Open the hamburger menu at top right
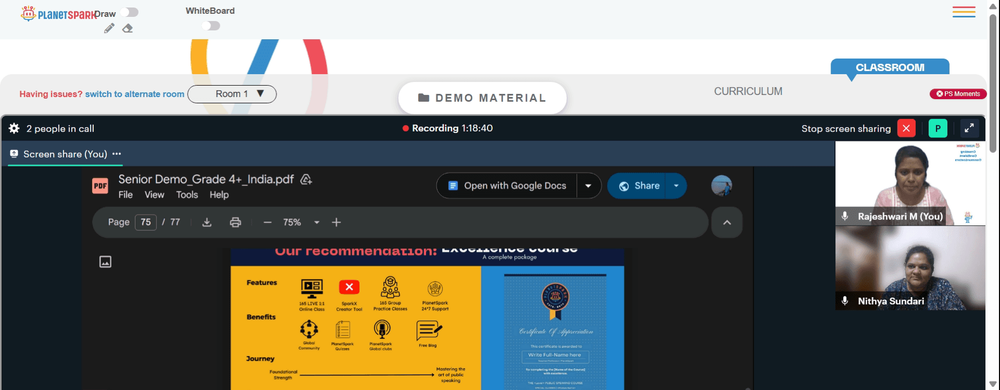This screenshot has width=1000, height=390. click(x=964, y=11)
